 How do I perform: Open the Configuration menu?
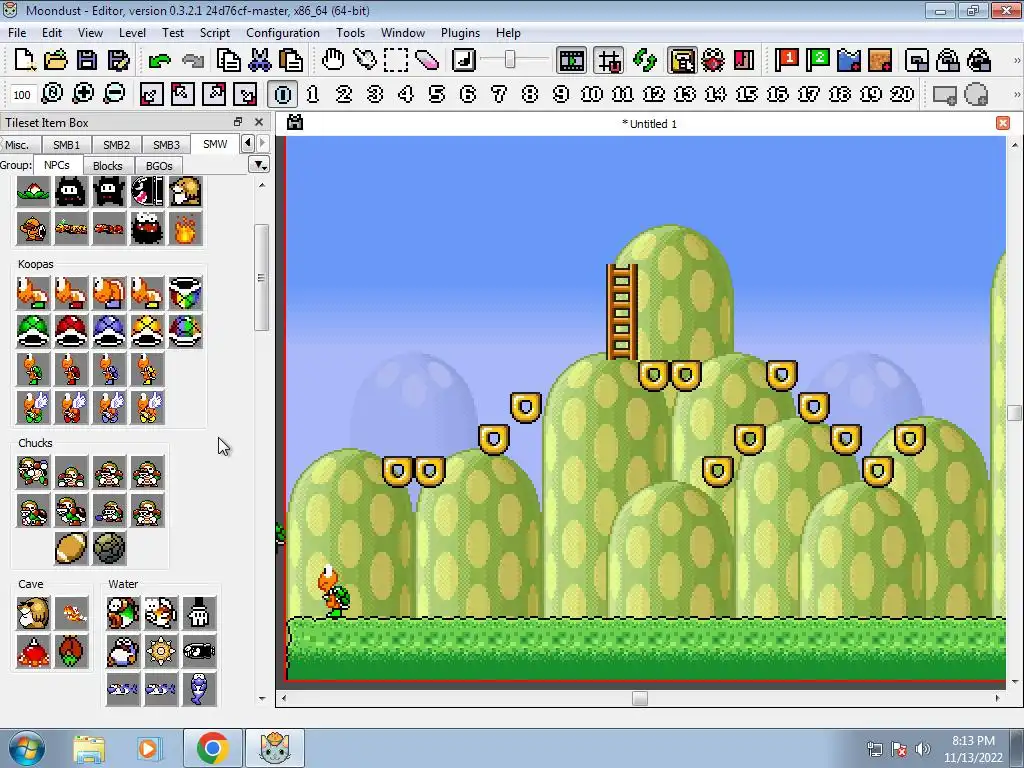tap(283, 33)
